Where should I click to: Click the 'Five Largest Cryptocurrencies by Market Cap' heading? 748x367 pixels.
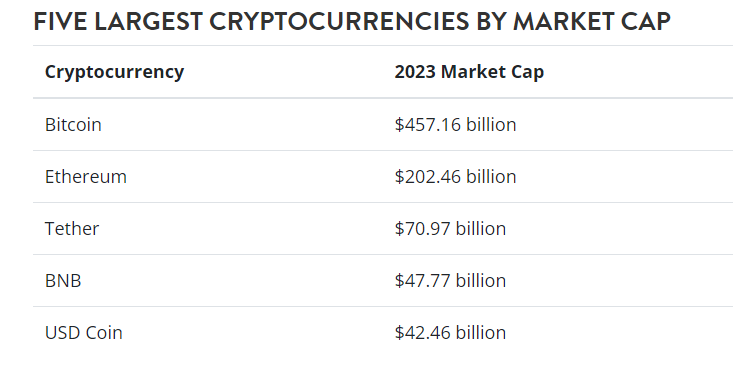tap(352, 21)
